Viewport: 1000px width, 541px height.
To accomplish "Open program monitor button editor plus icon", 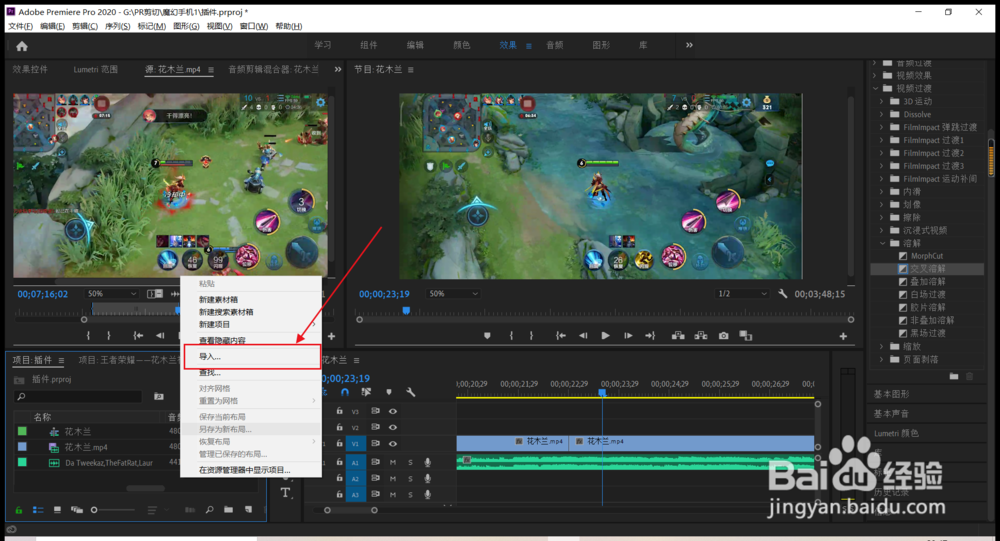I will pyautogui.click(x=843, y=336).
